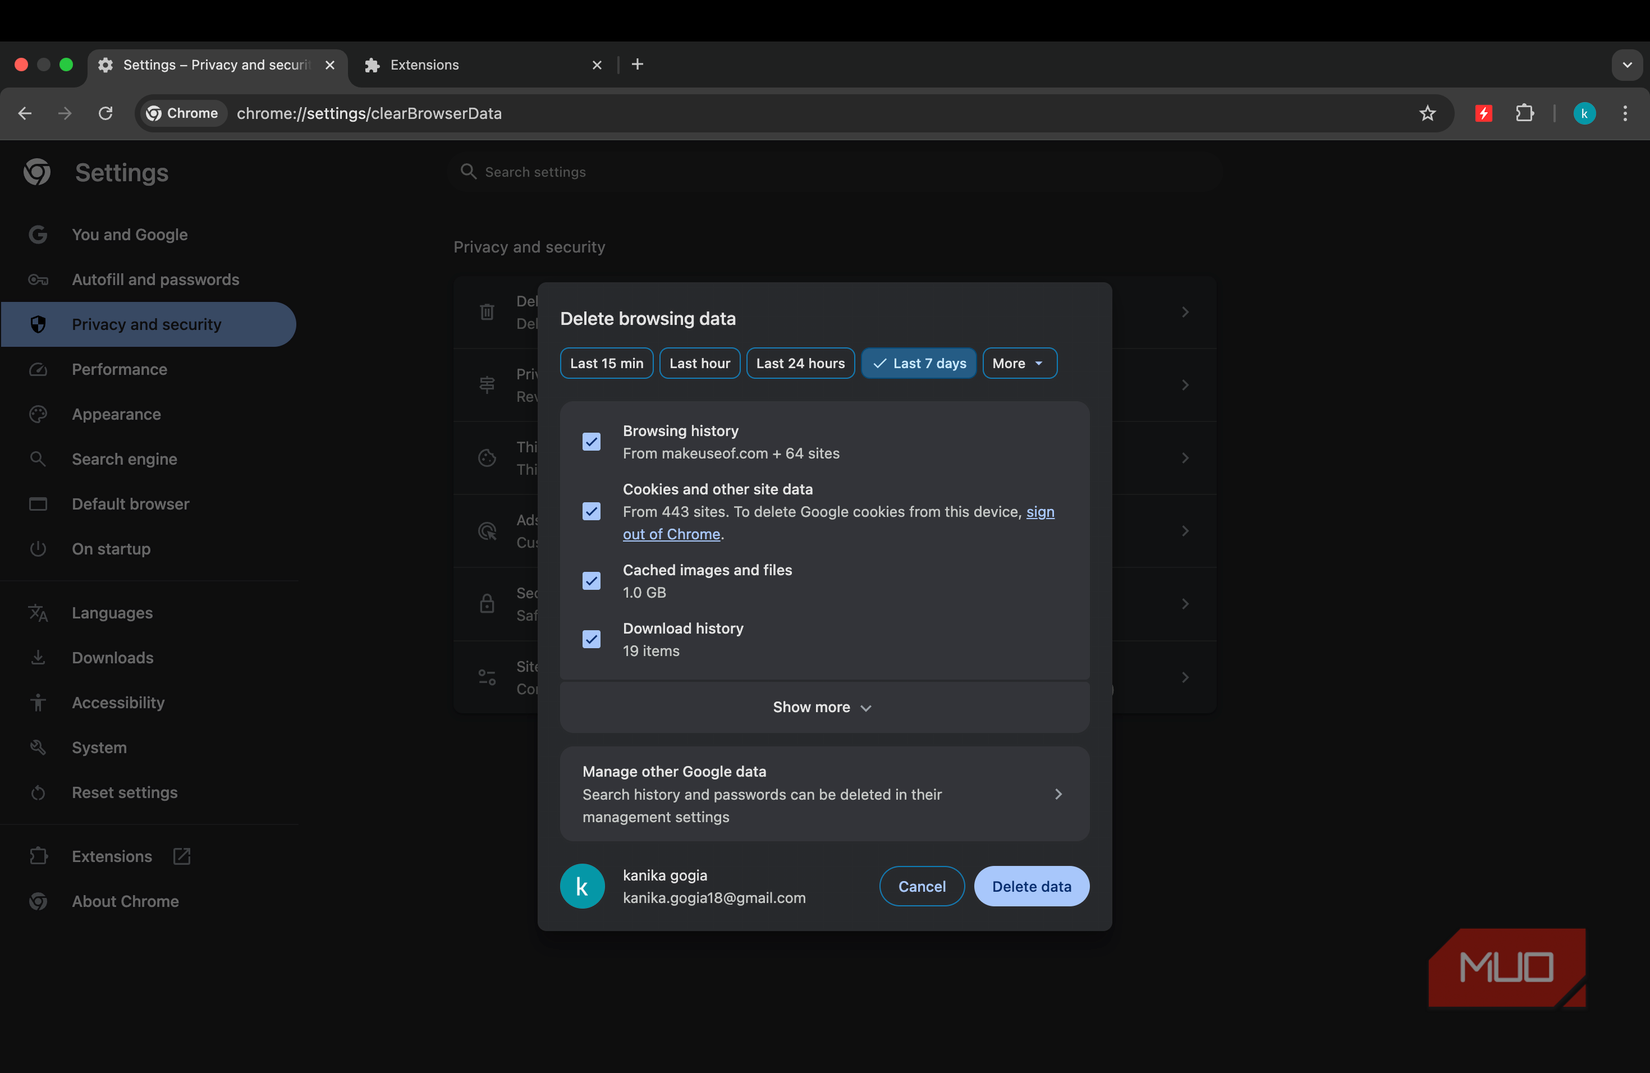The width and height of the screenshot is (1650, 1073).
Task: Click the Security lock row icon
Action: [487, 604]
